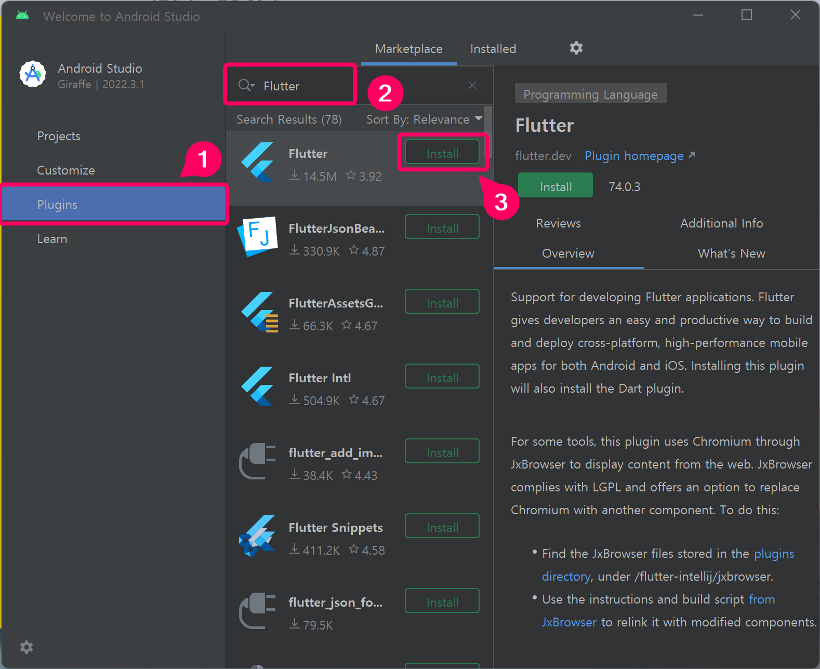
Task: Click the FlutterAssetsGenerator plugin icon
Action: pyautogui.click(x=259, y=312)
